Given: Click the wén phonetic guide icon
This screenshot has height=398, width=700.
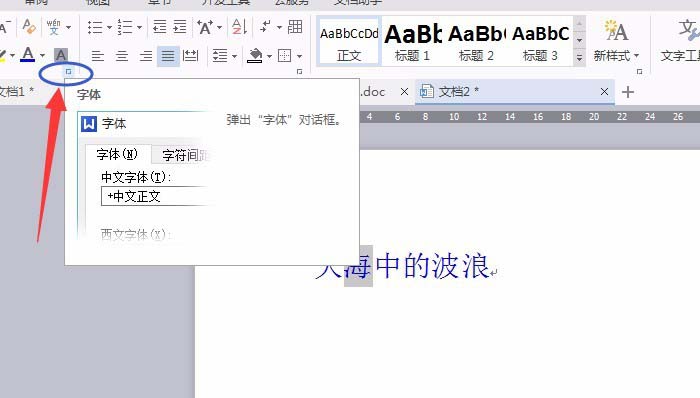Looking at the screenshot, I should (x=54, y=26).
